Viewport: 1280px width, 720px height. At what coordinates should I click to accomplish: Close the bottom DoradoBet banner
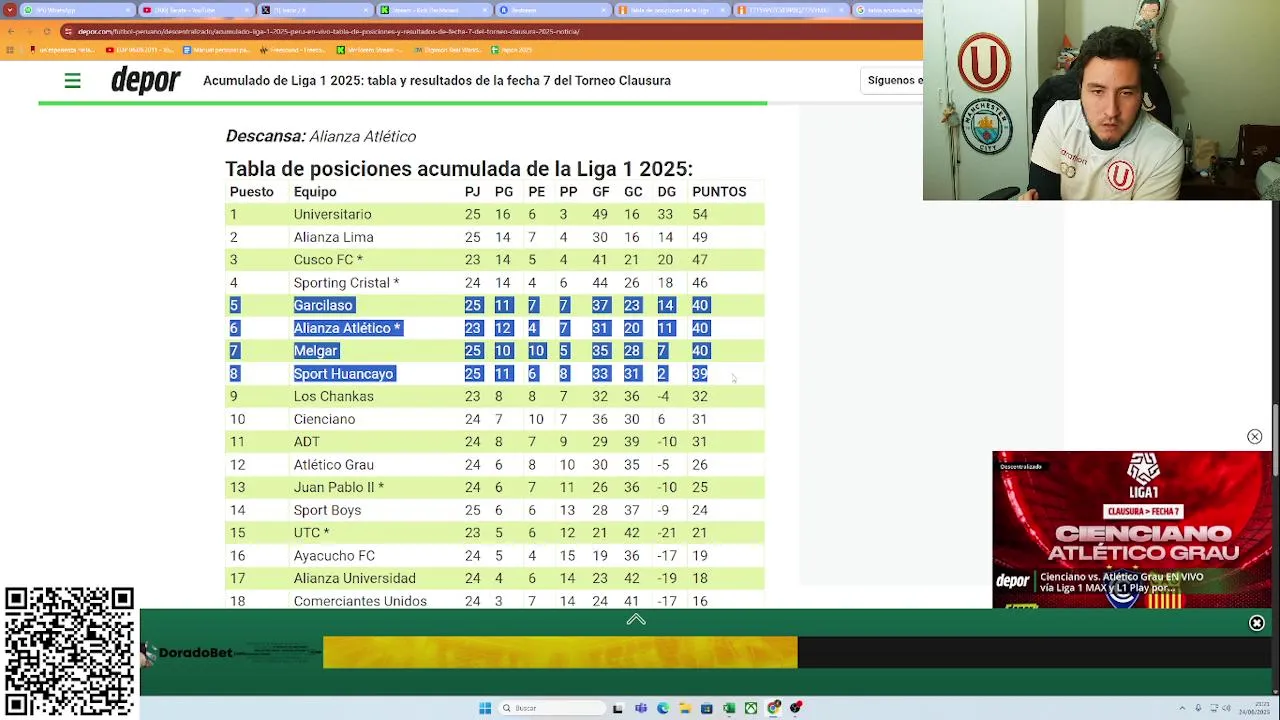[x=1257, y=623]
